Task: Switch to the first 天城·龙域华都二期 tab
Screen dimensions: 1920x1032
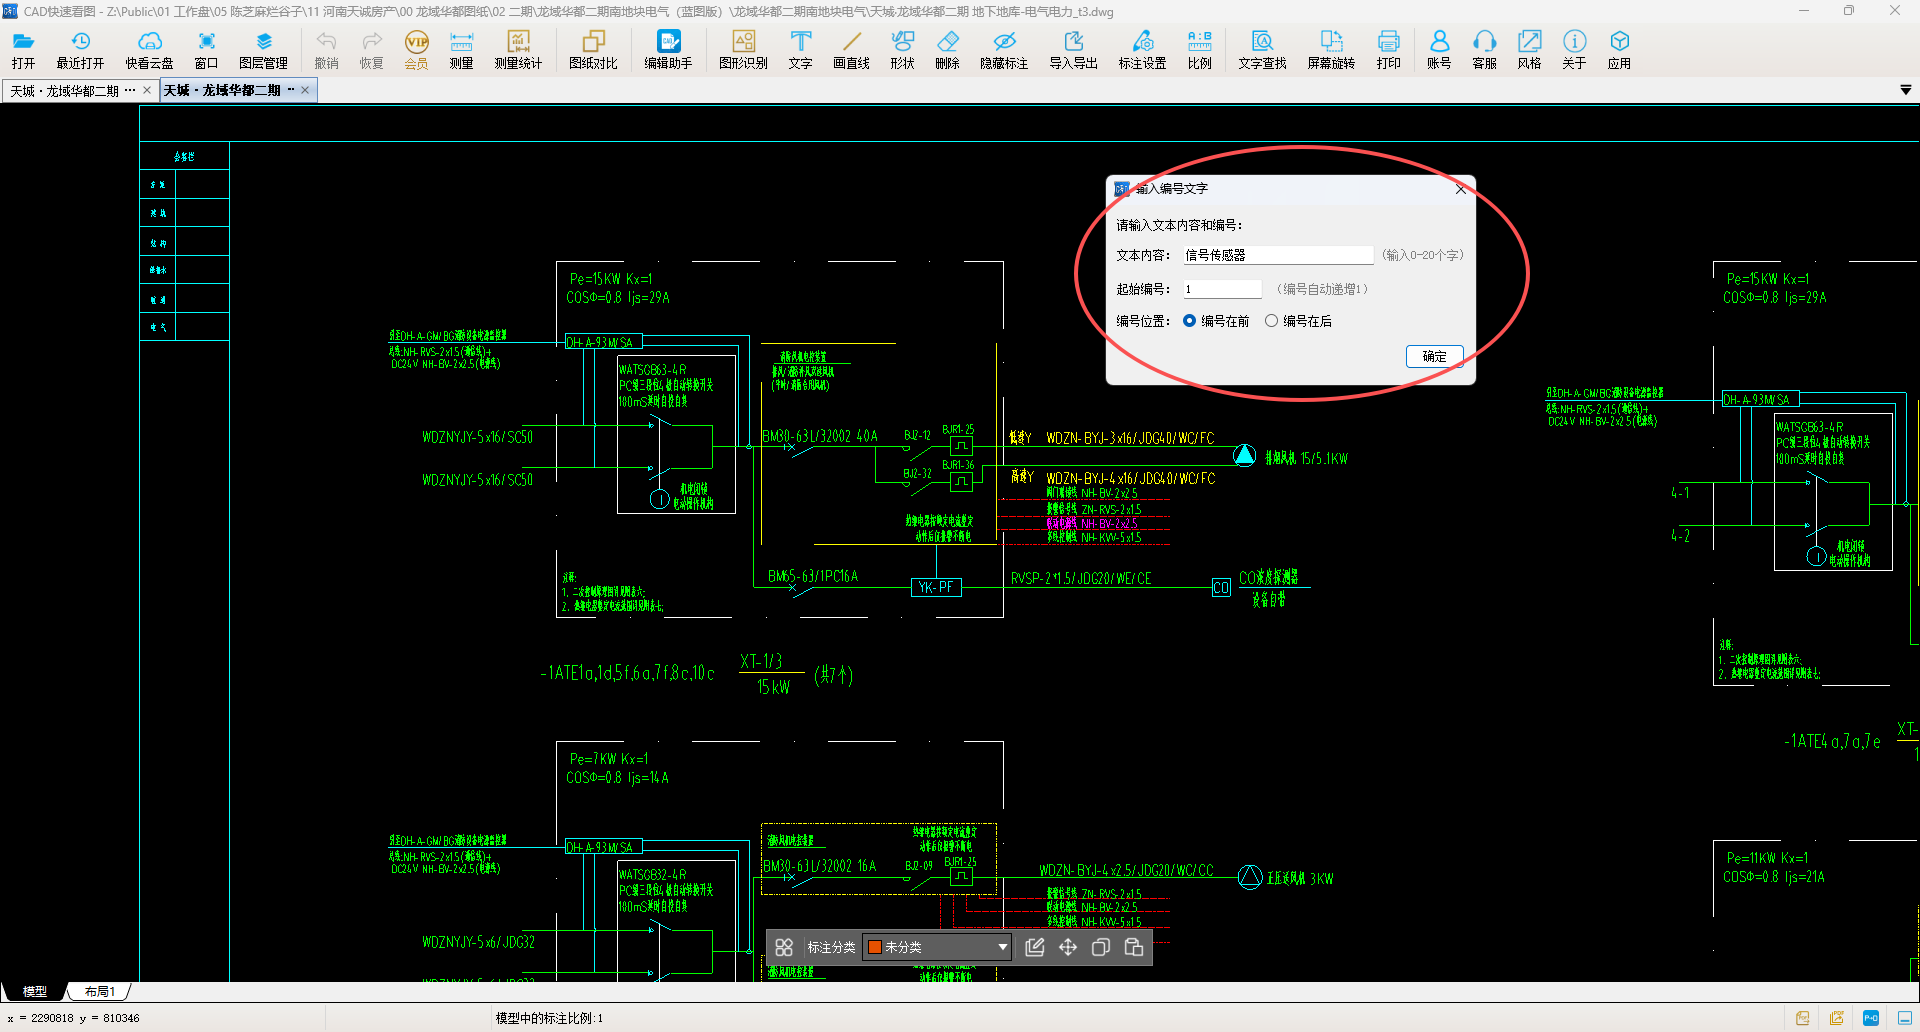Action: click(x=66, y=91)
